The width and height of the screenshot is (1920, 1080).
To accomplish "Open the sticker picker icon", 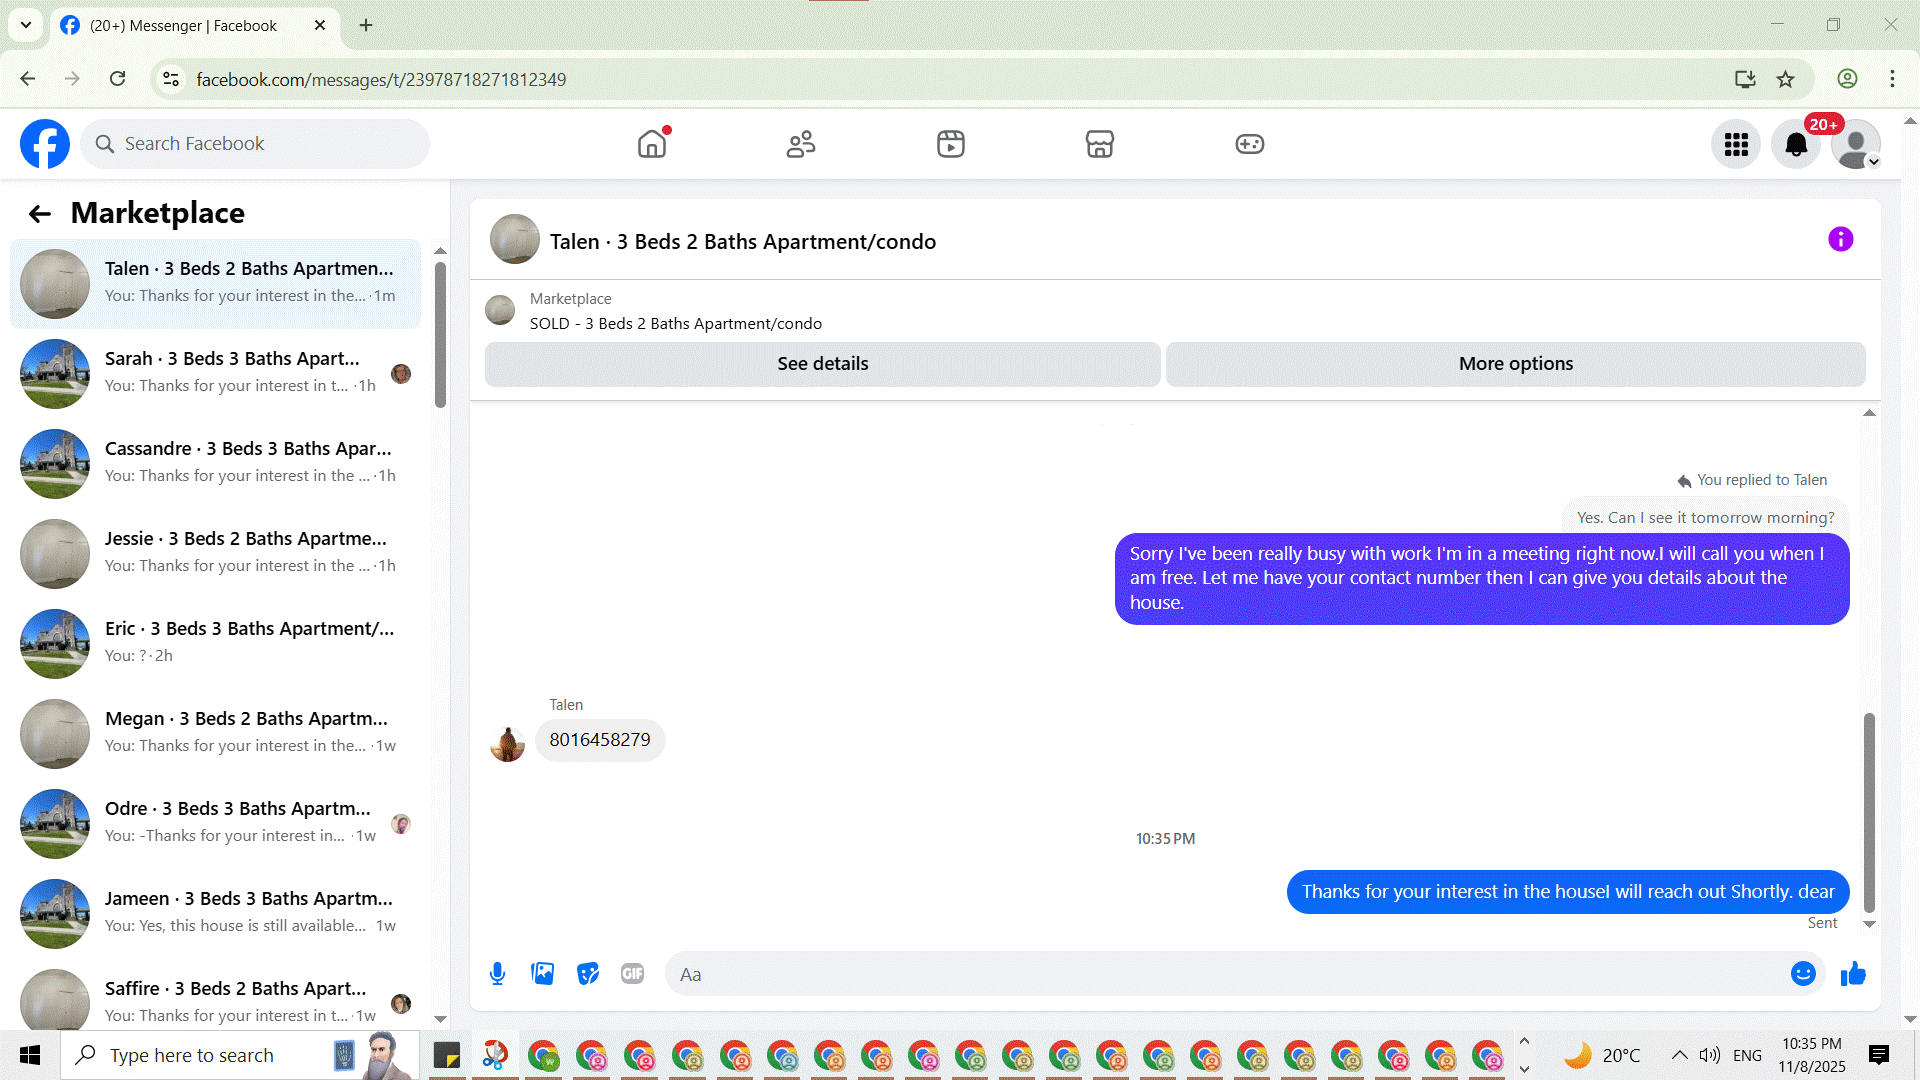I will coord(588,974).
